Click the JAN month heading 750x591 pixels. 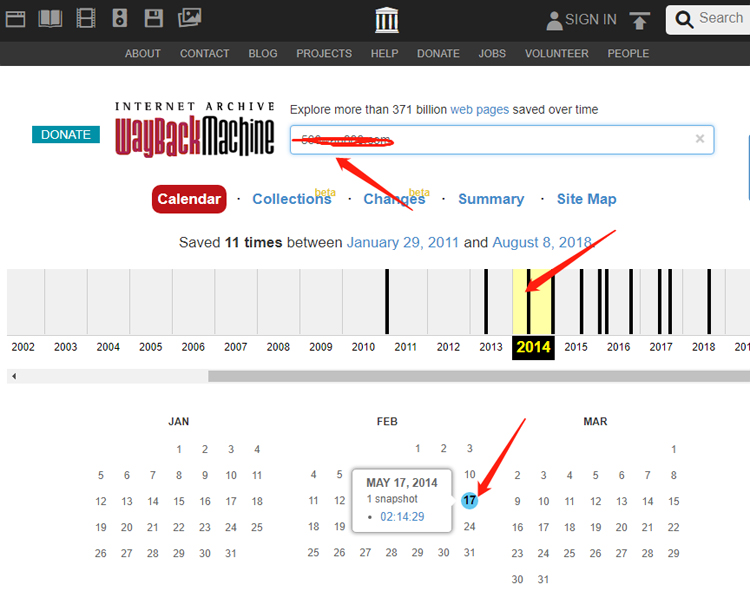click(x=178, y=422)
